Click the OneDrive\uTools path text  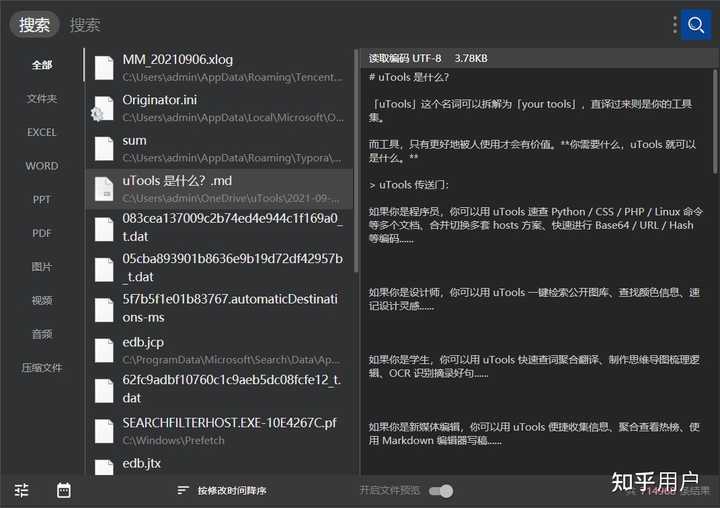pyautogui.click(x=231, y=198)
